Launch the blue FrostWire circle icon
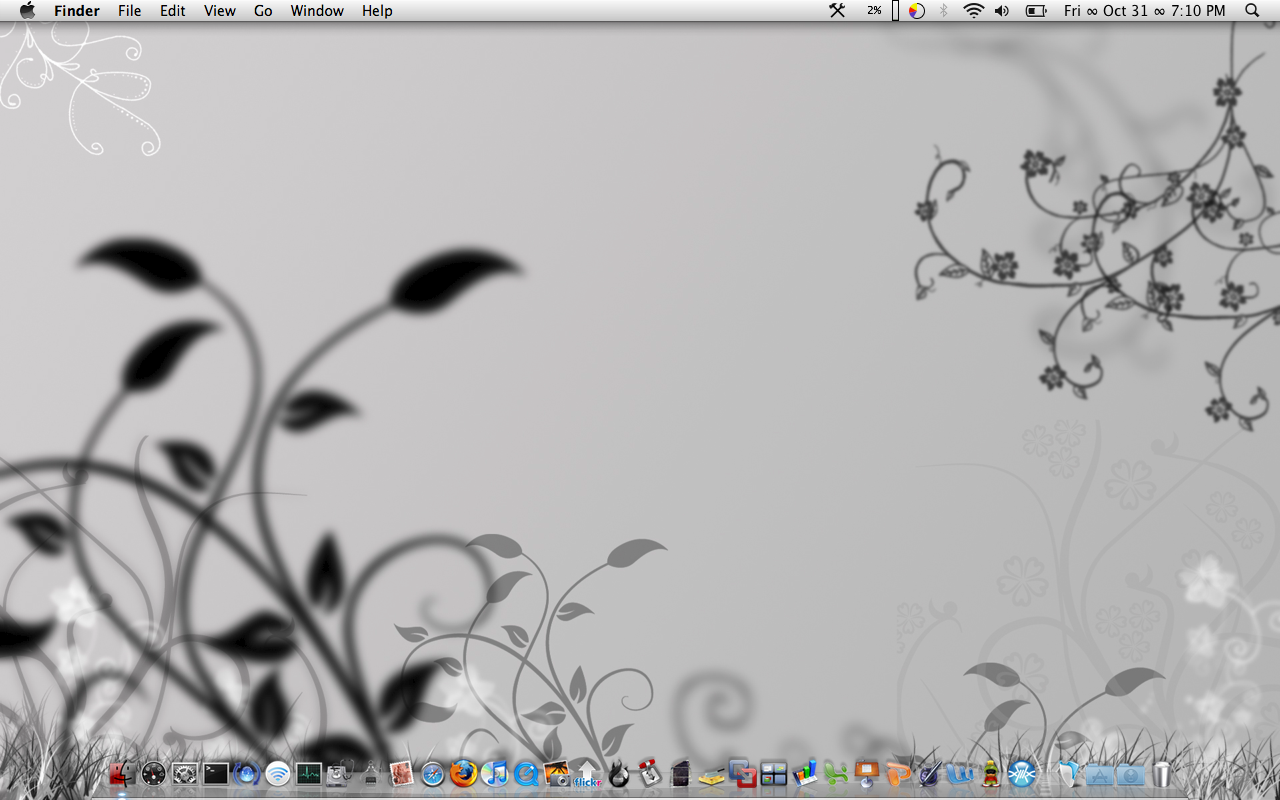1280x800 pixels. click(x=1022, y=773)
